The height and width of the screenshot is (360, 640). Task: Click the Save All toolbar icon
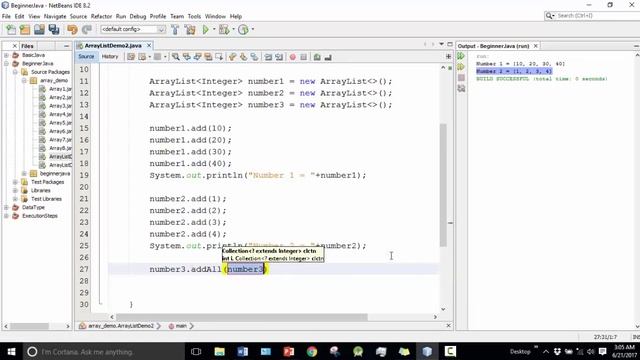click(54, 29)
